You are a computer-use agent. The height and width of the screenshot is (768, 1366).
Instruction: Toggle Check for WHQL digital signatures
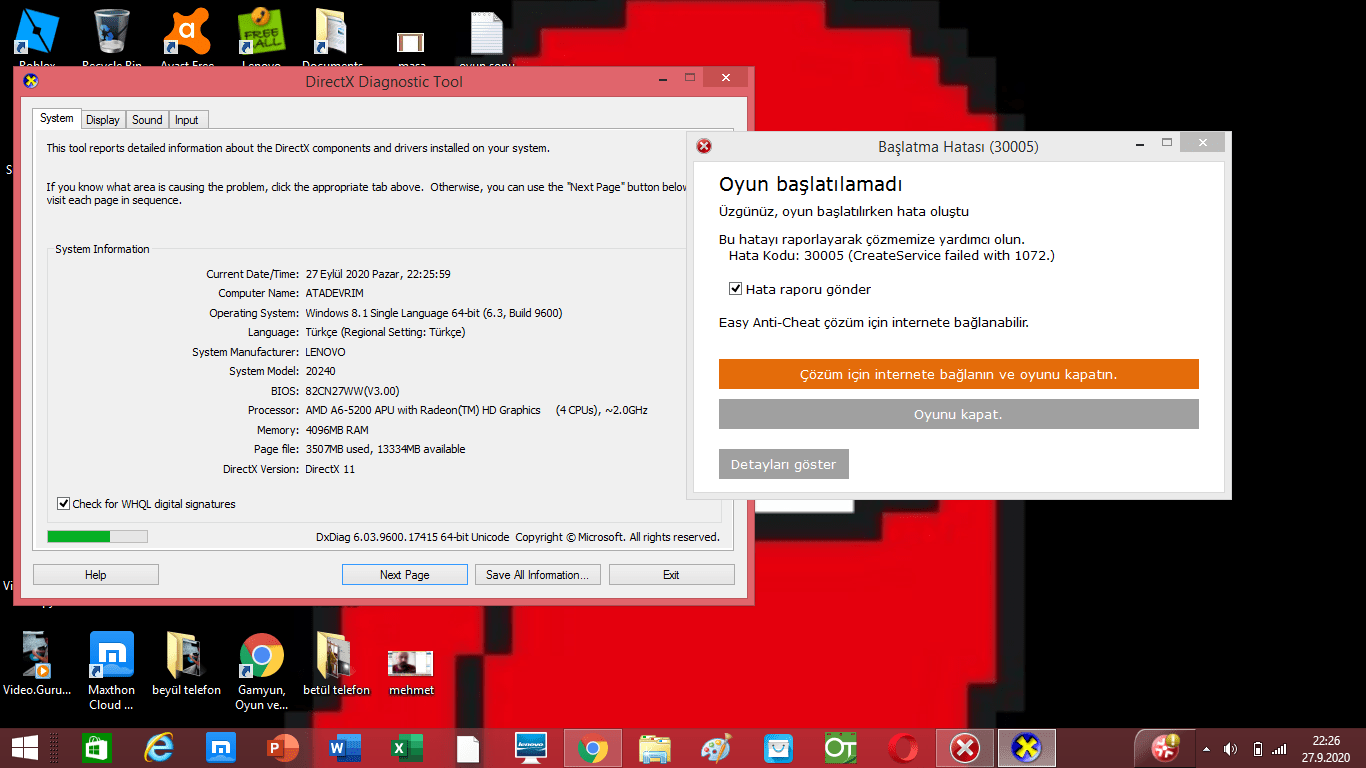coord(147,504)
